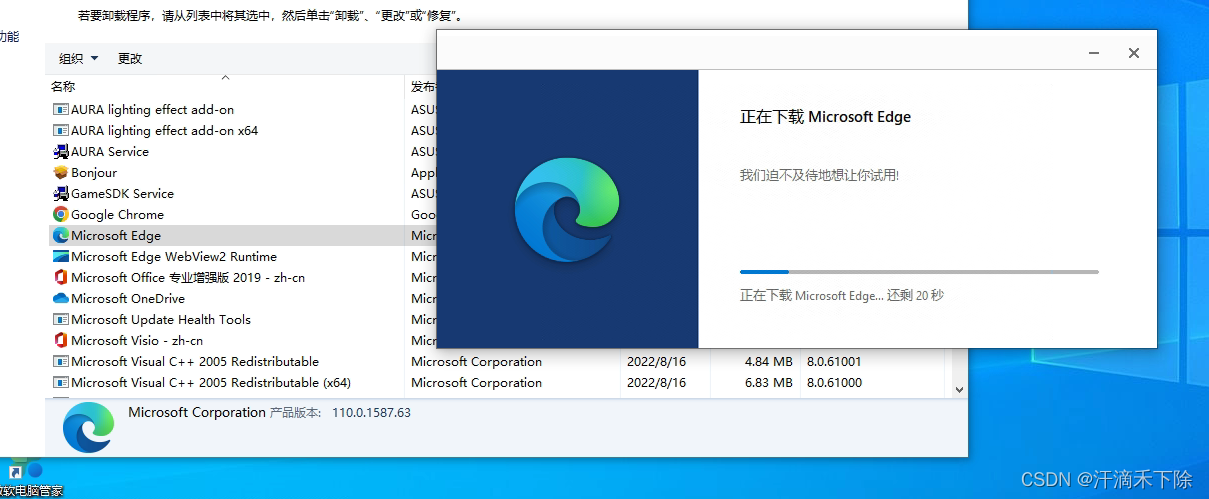Image resolution: width=1209 pixels, height=499 pixels.
Task: Click the programs list scrollbar down arrow
Action: coord(959,389)
